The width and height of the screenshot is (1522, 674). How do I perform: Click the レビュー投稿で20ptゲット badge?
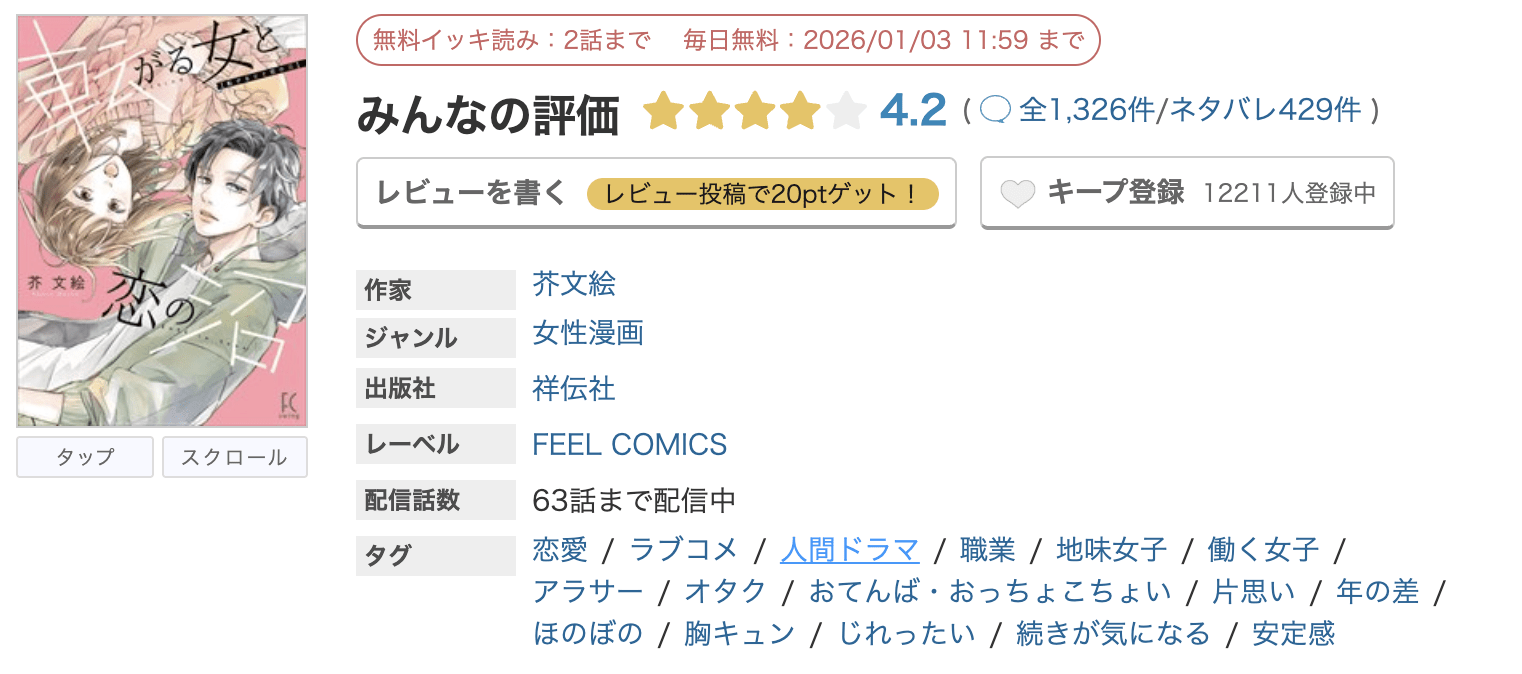765,194
